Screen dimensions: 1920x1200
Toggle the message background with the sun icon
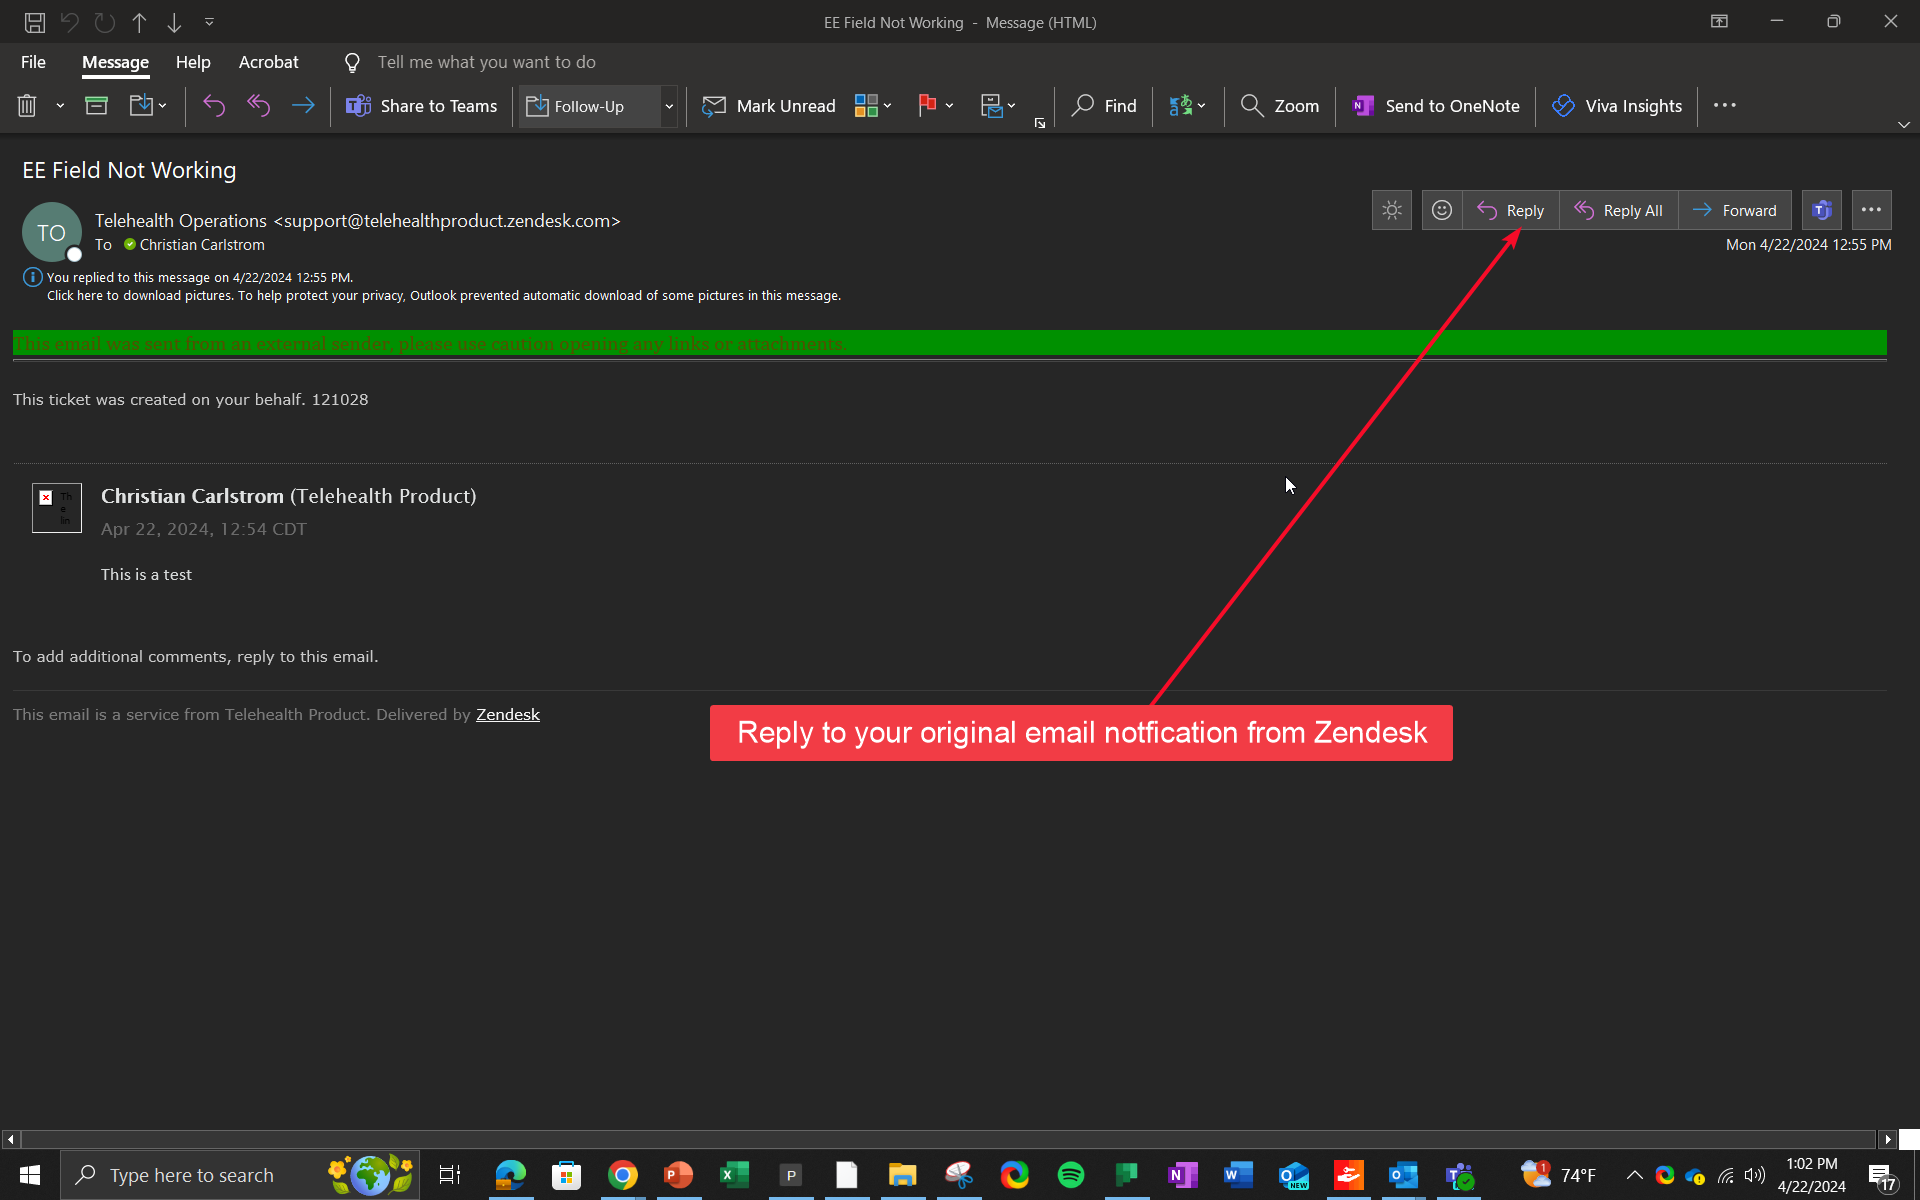coord(1392,210)
